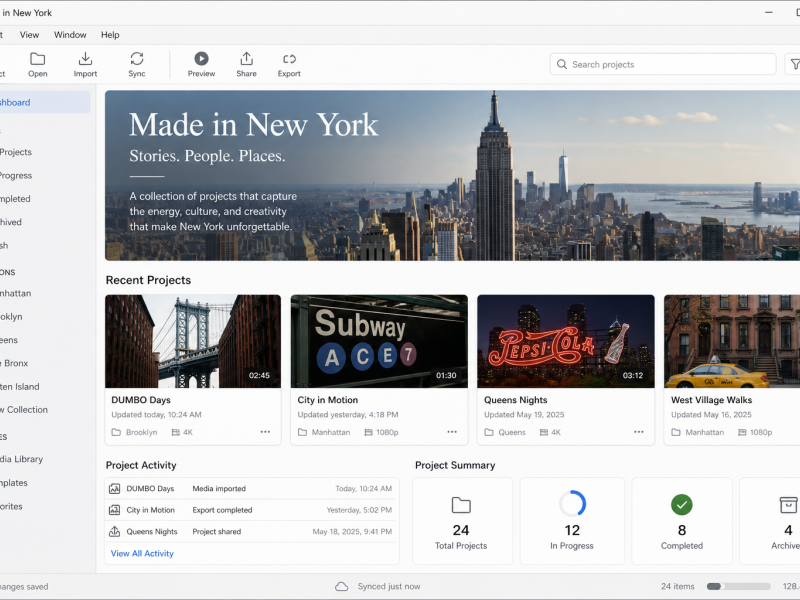Image resolution: width=800 pixels, height=600 pixels.
Task: Start preview with the Preview play icon
Action: 202,59
